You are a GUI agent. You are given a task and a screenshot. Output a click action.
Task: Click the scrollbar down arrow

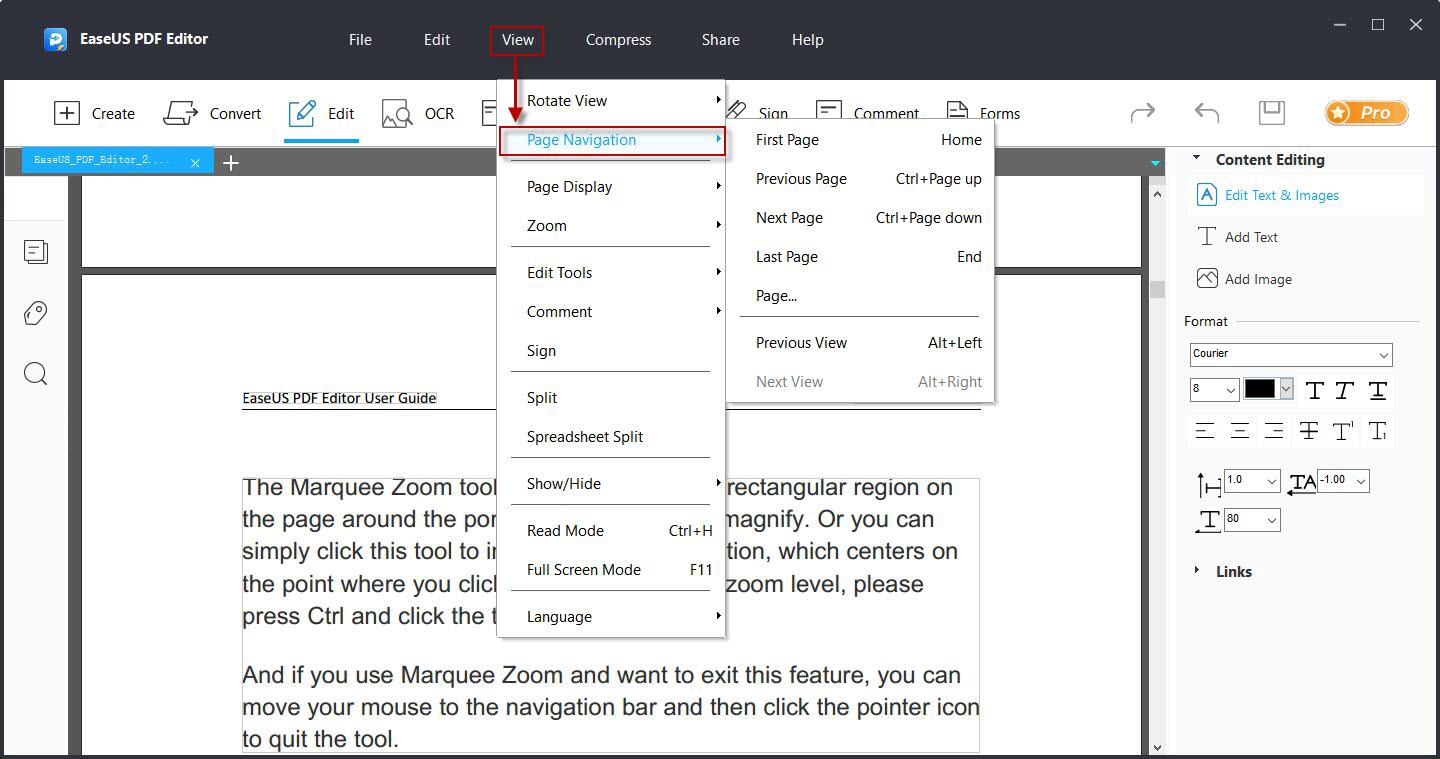[x=1157, y=746]
